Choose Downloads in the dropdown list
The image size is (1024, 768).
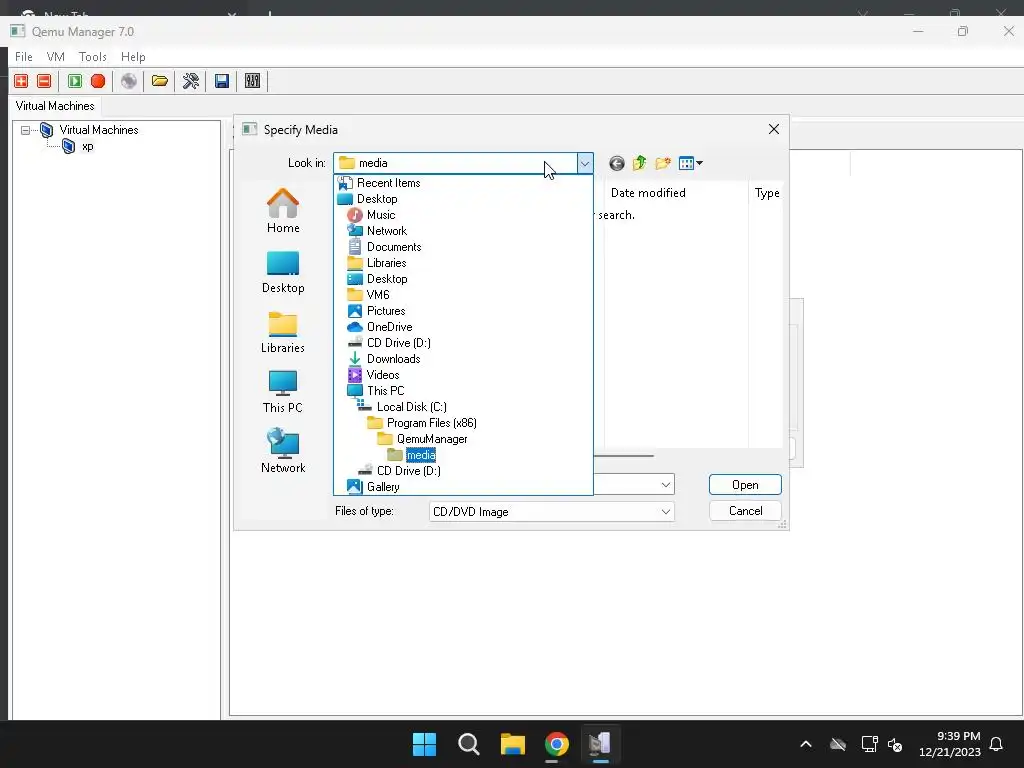[x=393, y=359]
